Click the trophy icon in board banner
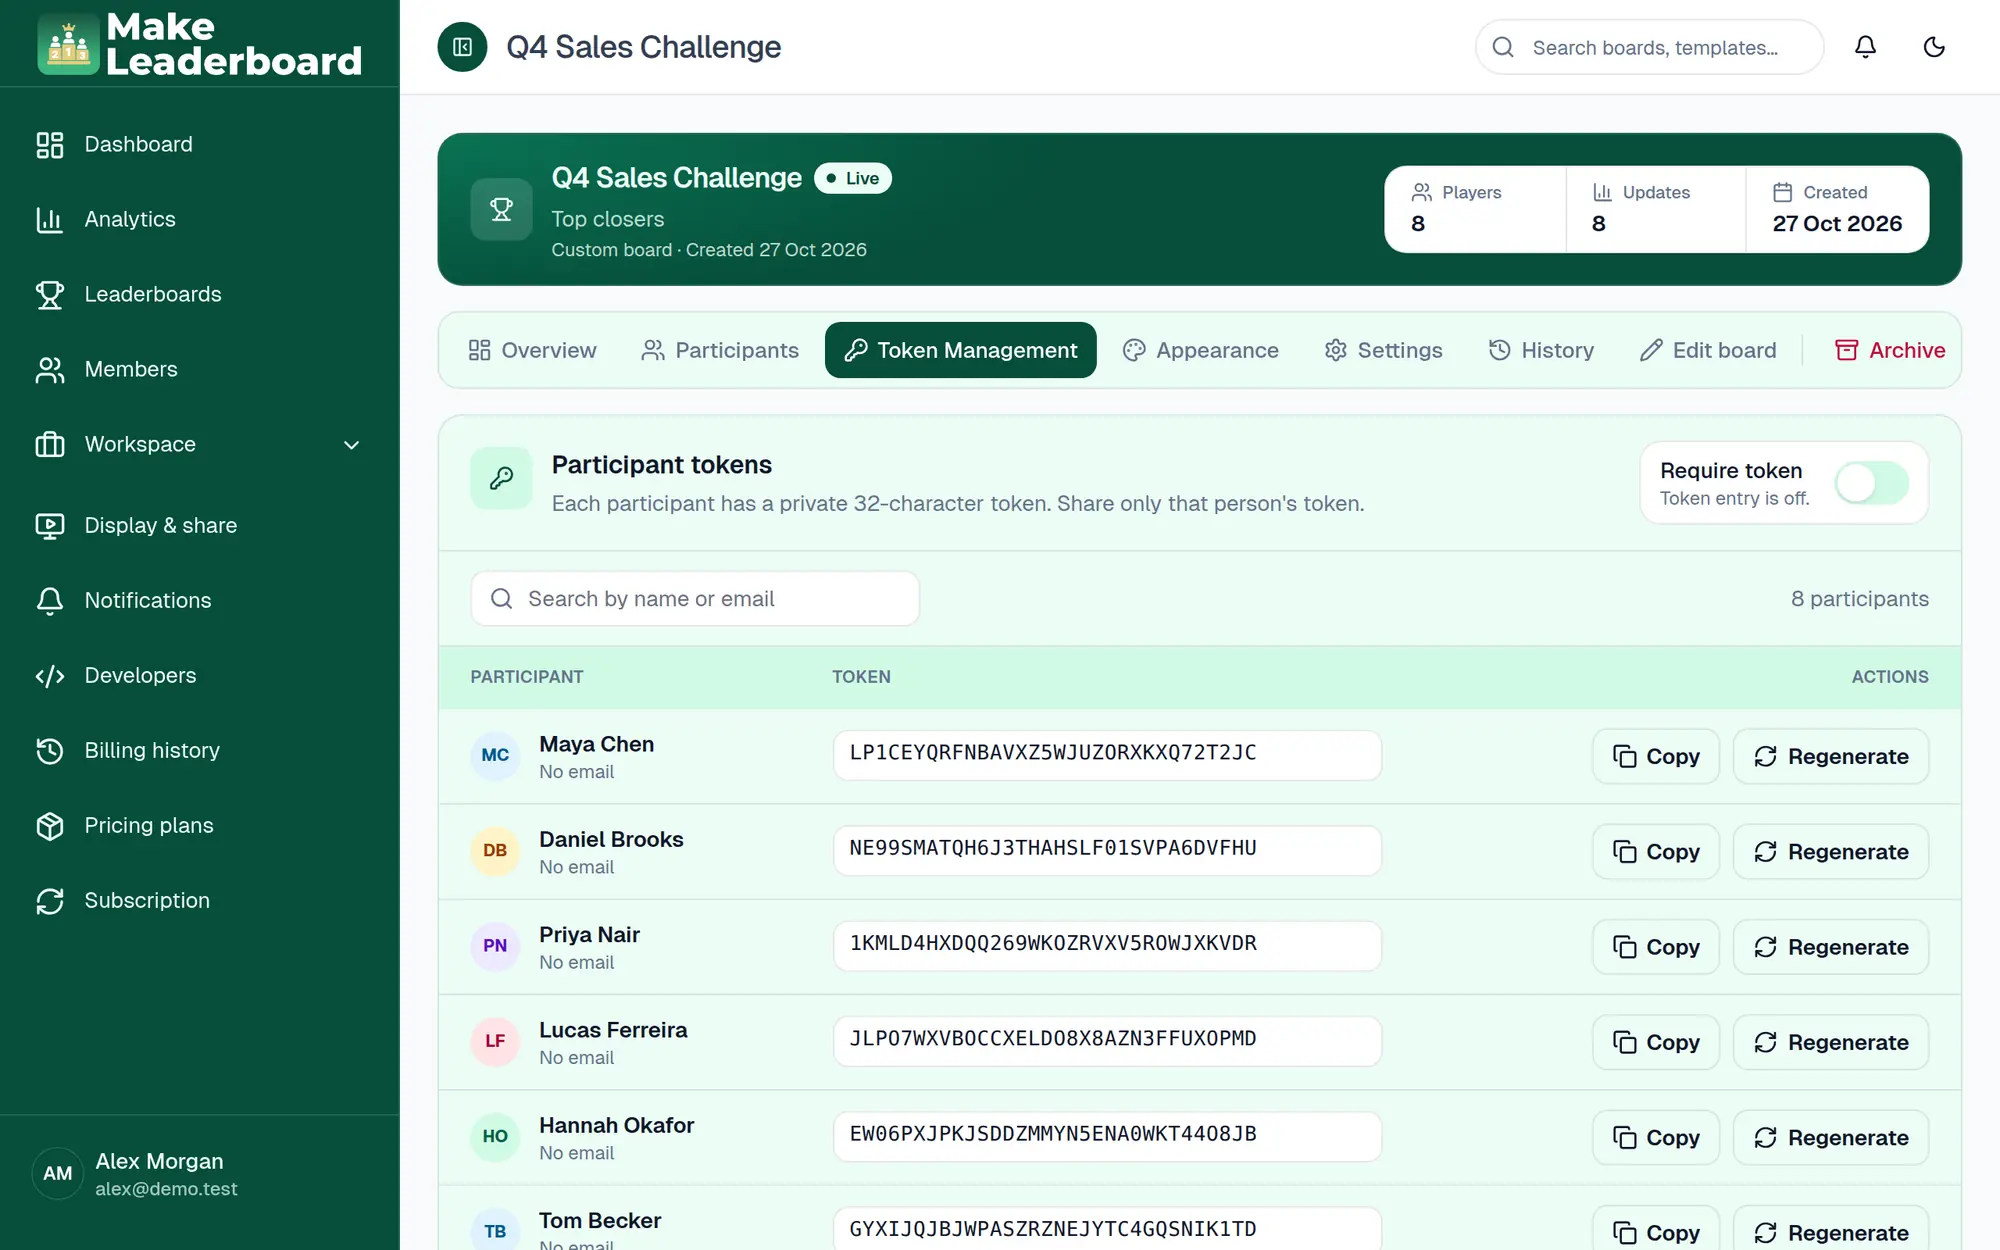The height and width of the screenshot is (1250, 2000). point(501,209)
